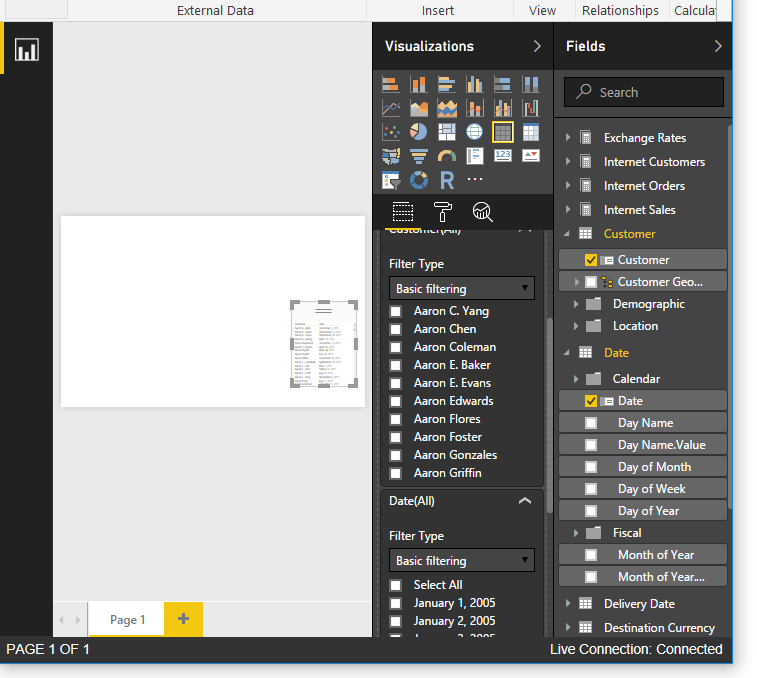Uncheck the Customer field checkbox
Image resolution: width=757 pixels, height=678 pixels.
[591, 260]
